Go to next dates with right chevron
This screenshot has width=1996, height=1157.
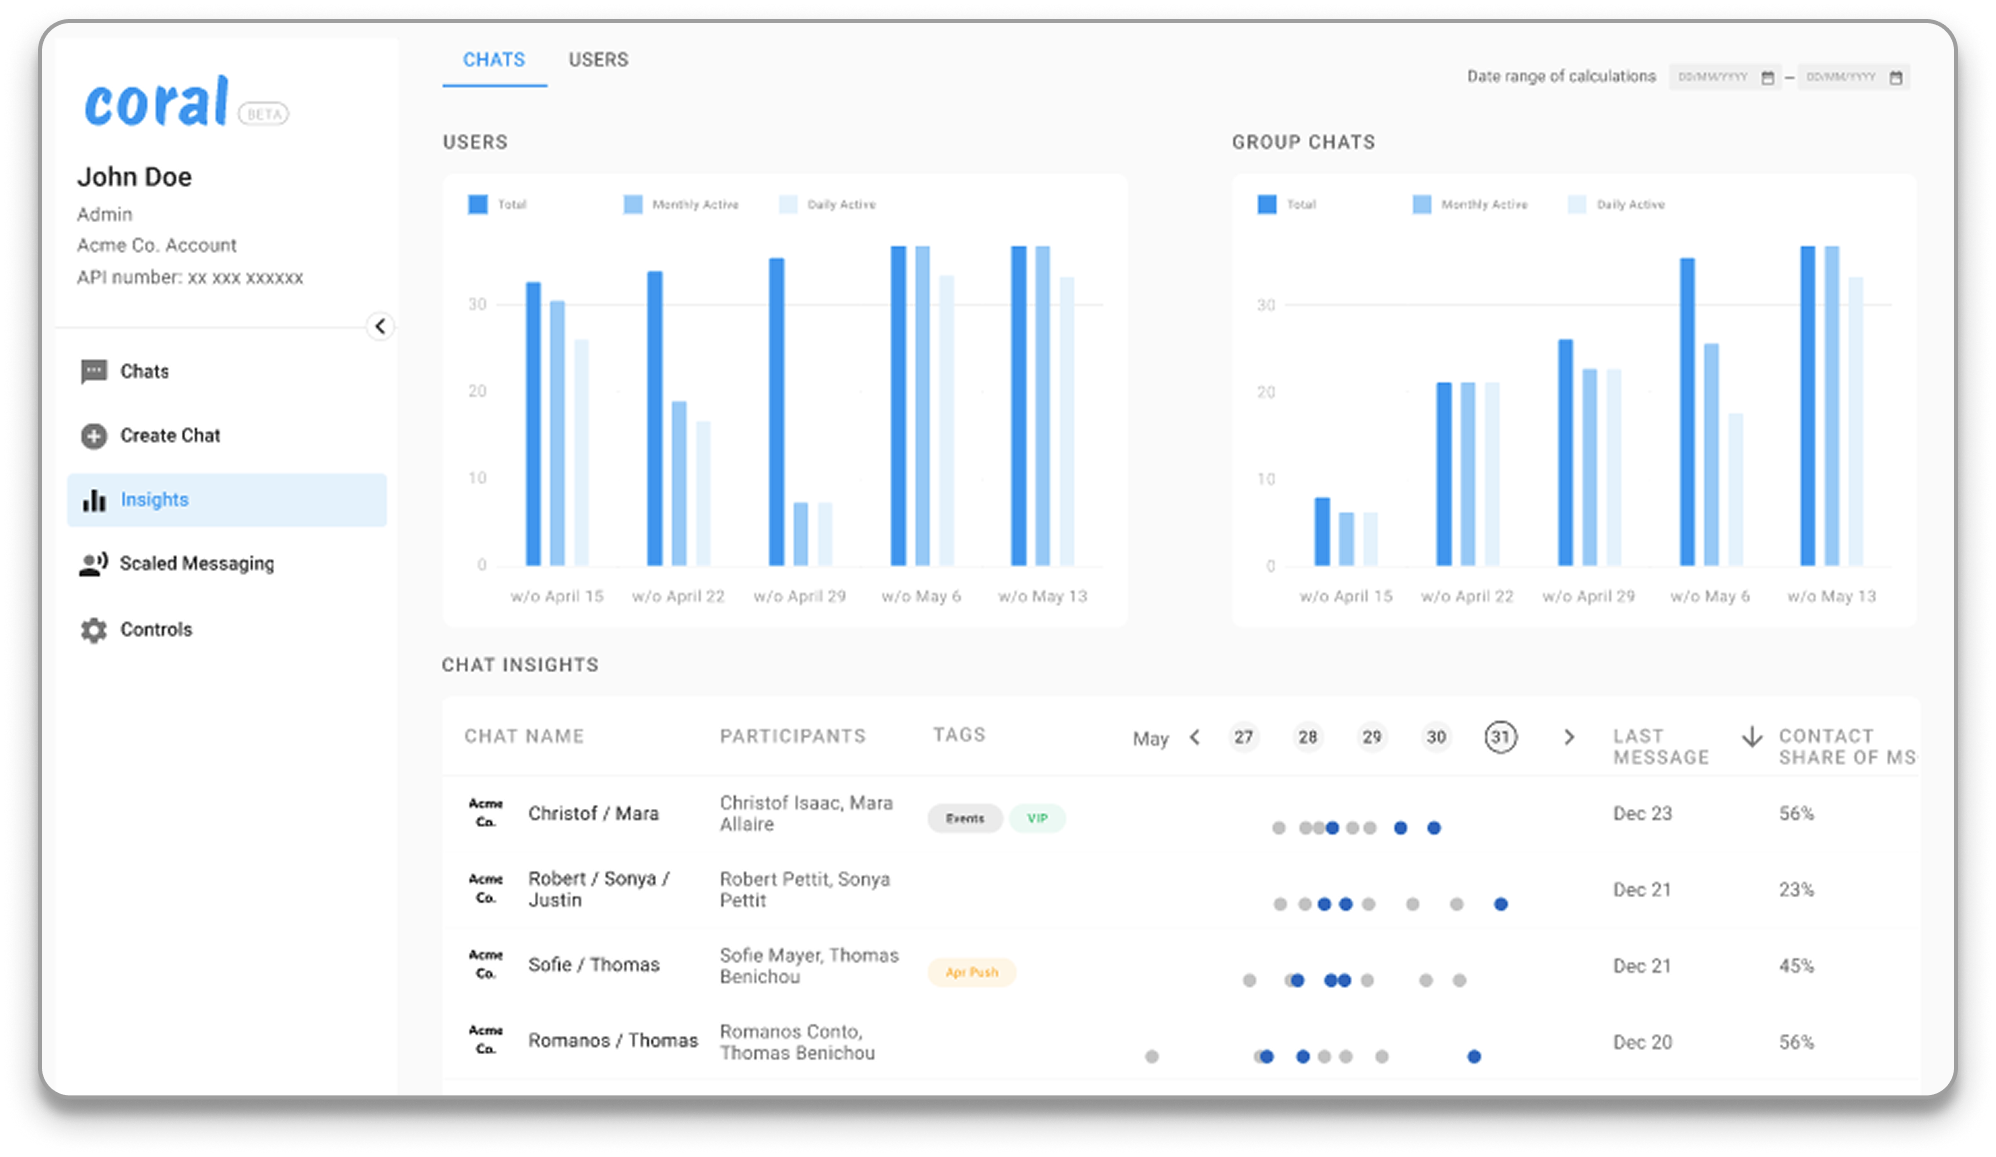(x=1568, y=738)
